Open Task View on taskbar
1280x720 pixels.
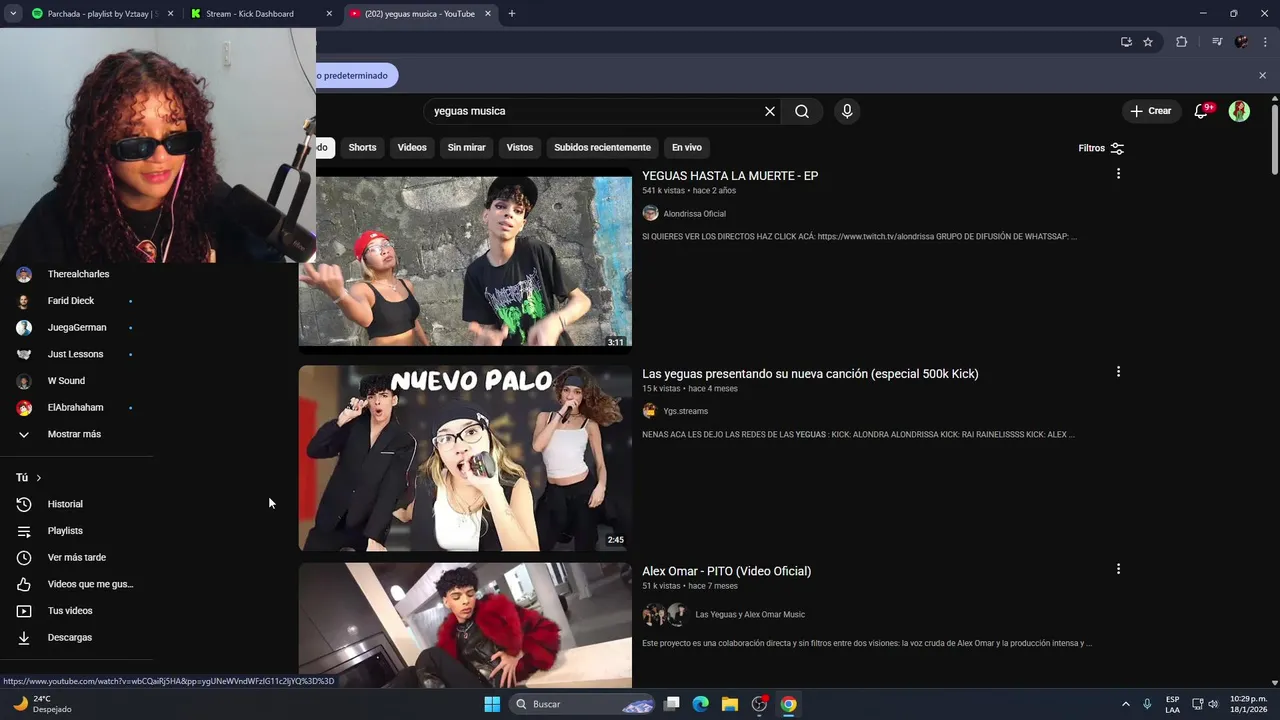[x=672, y=704]
